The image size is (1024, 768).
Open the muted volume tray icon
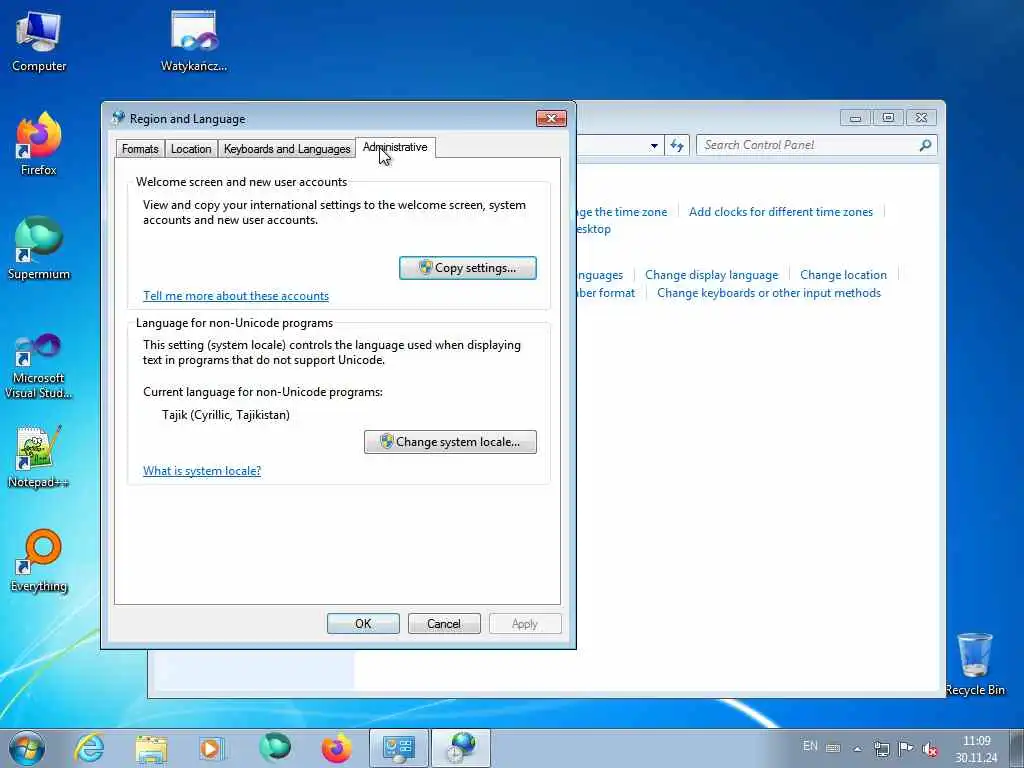929,750
